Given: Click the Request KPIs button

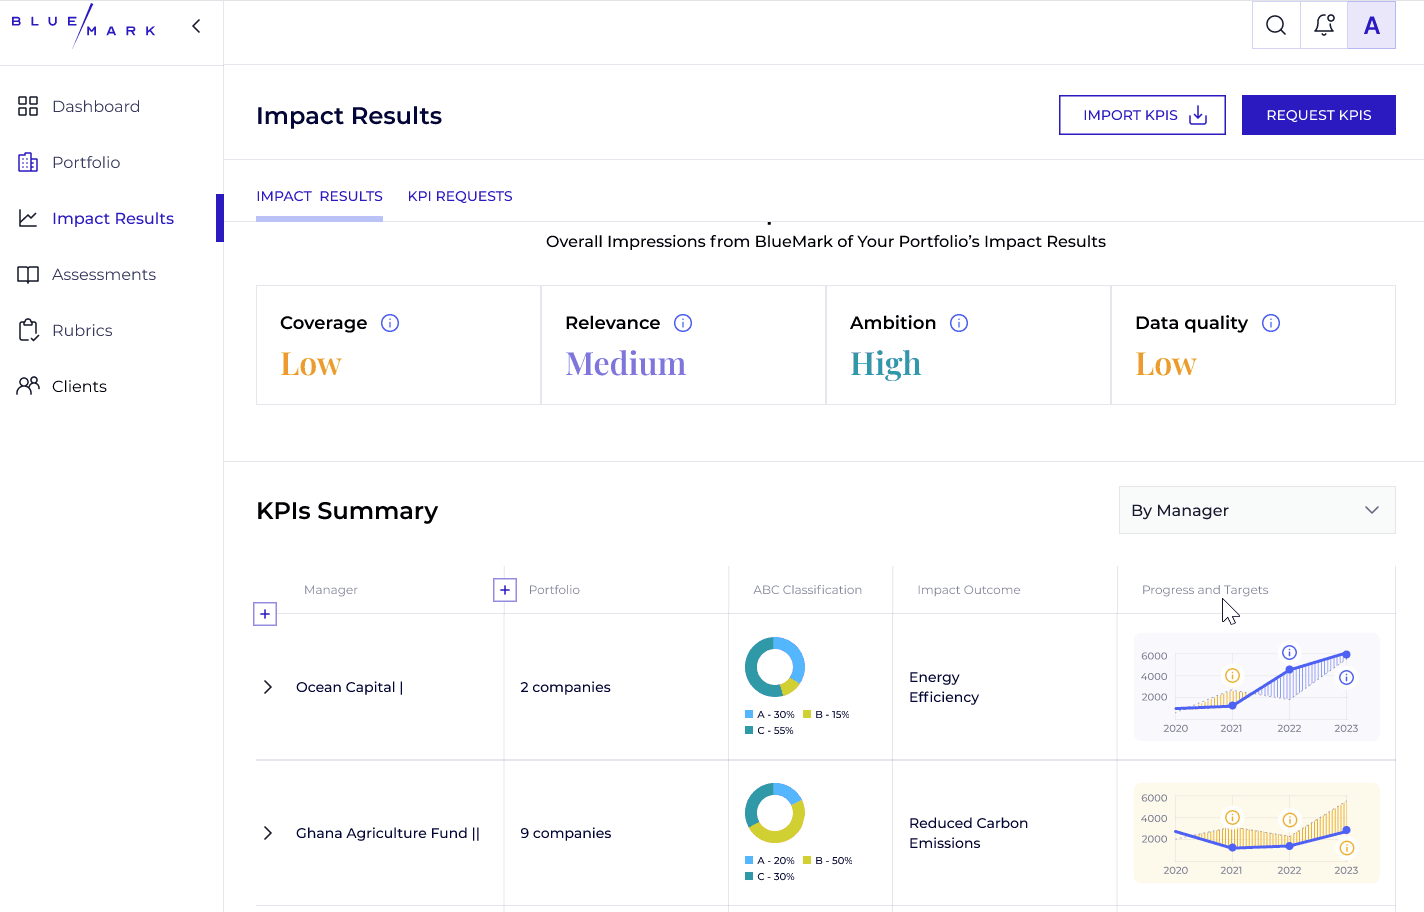Looking at the screenshot, I should coord(1318,115).
